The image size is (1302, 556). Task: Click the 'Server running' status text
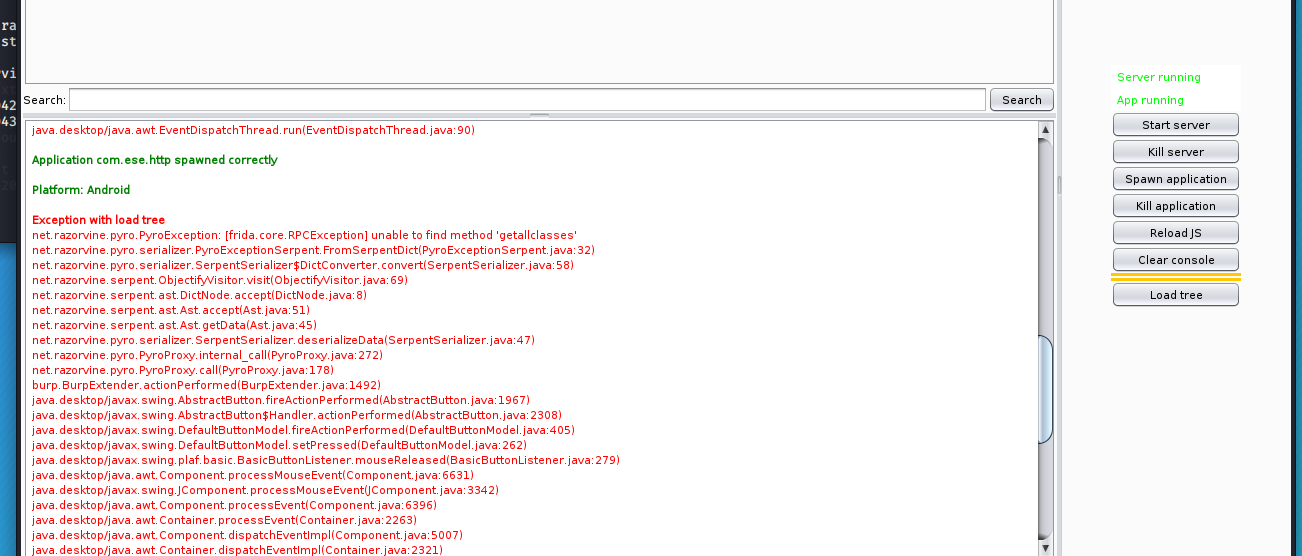point(1158,77)
